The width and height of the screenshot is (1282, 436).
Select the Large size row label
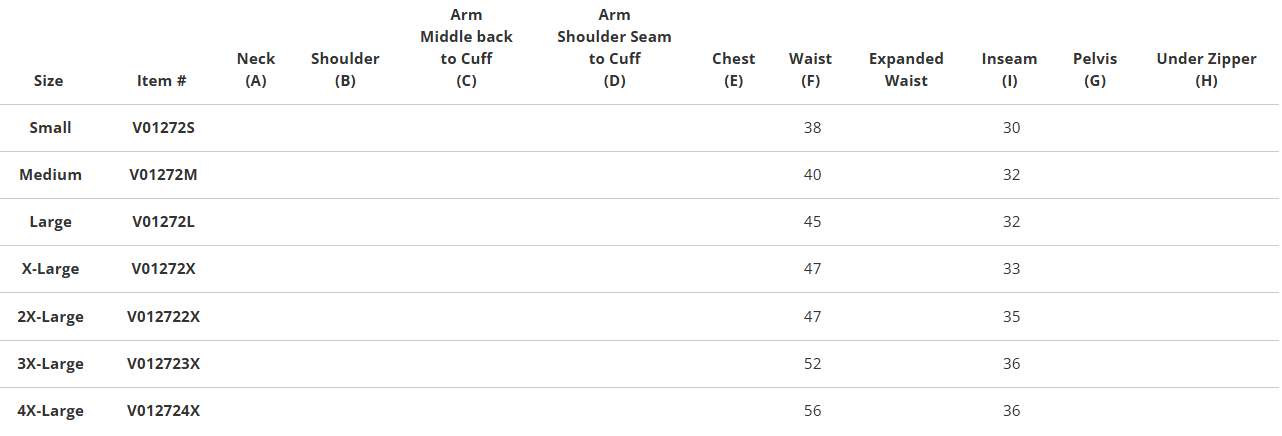pos(50,222)
